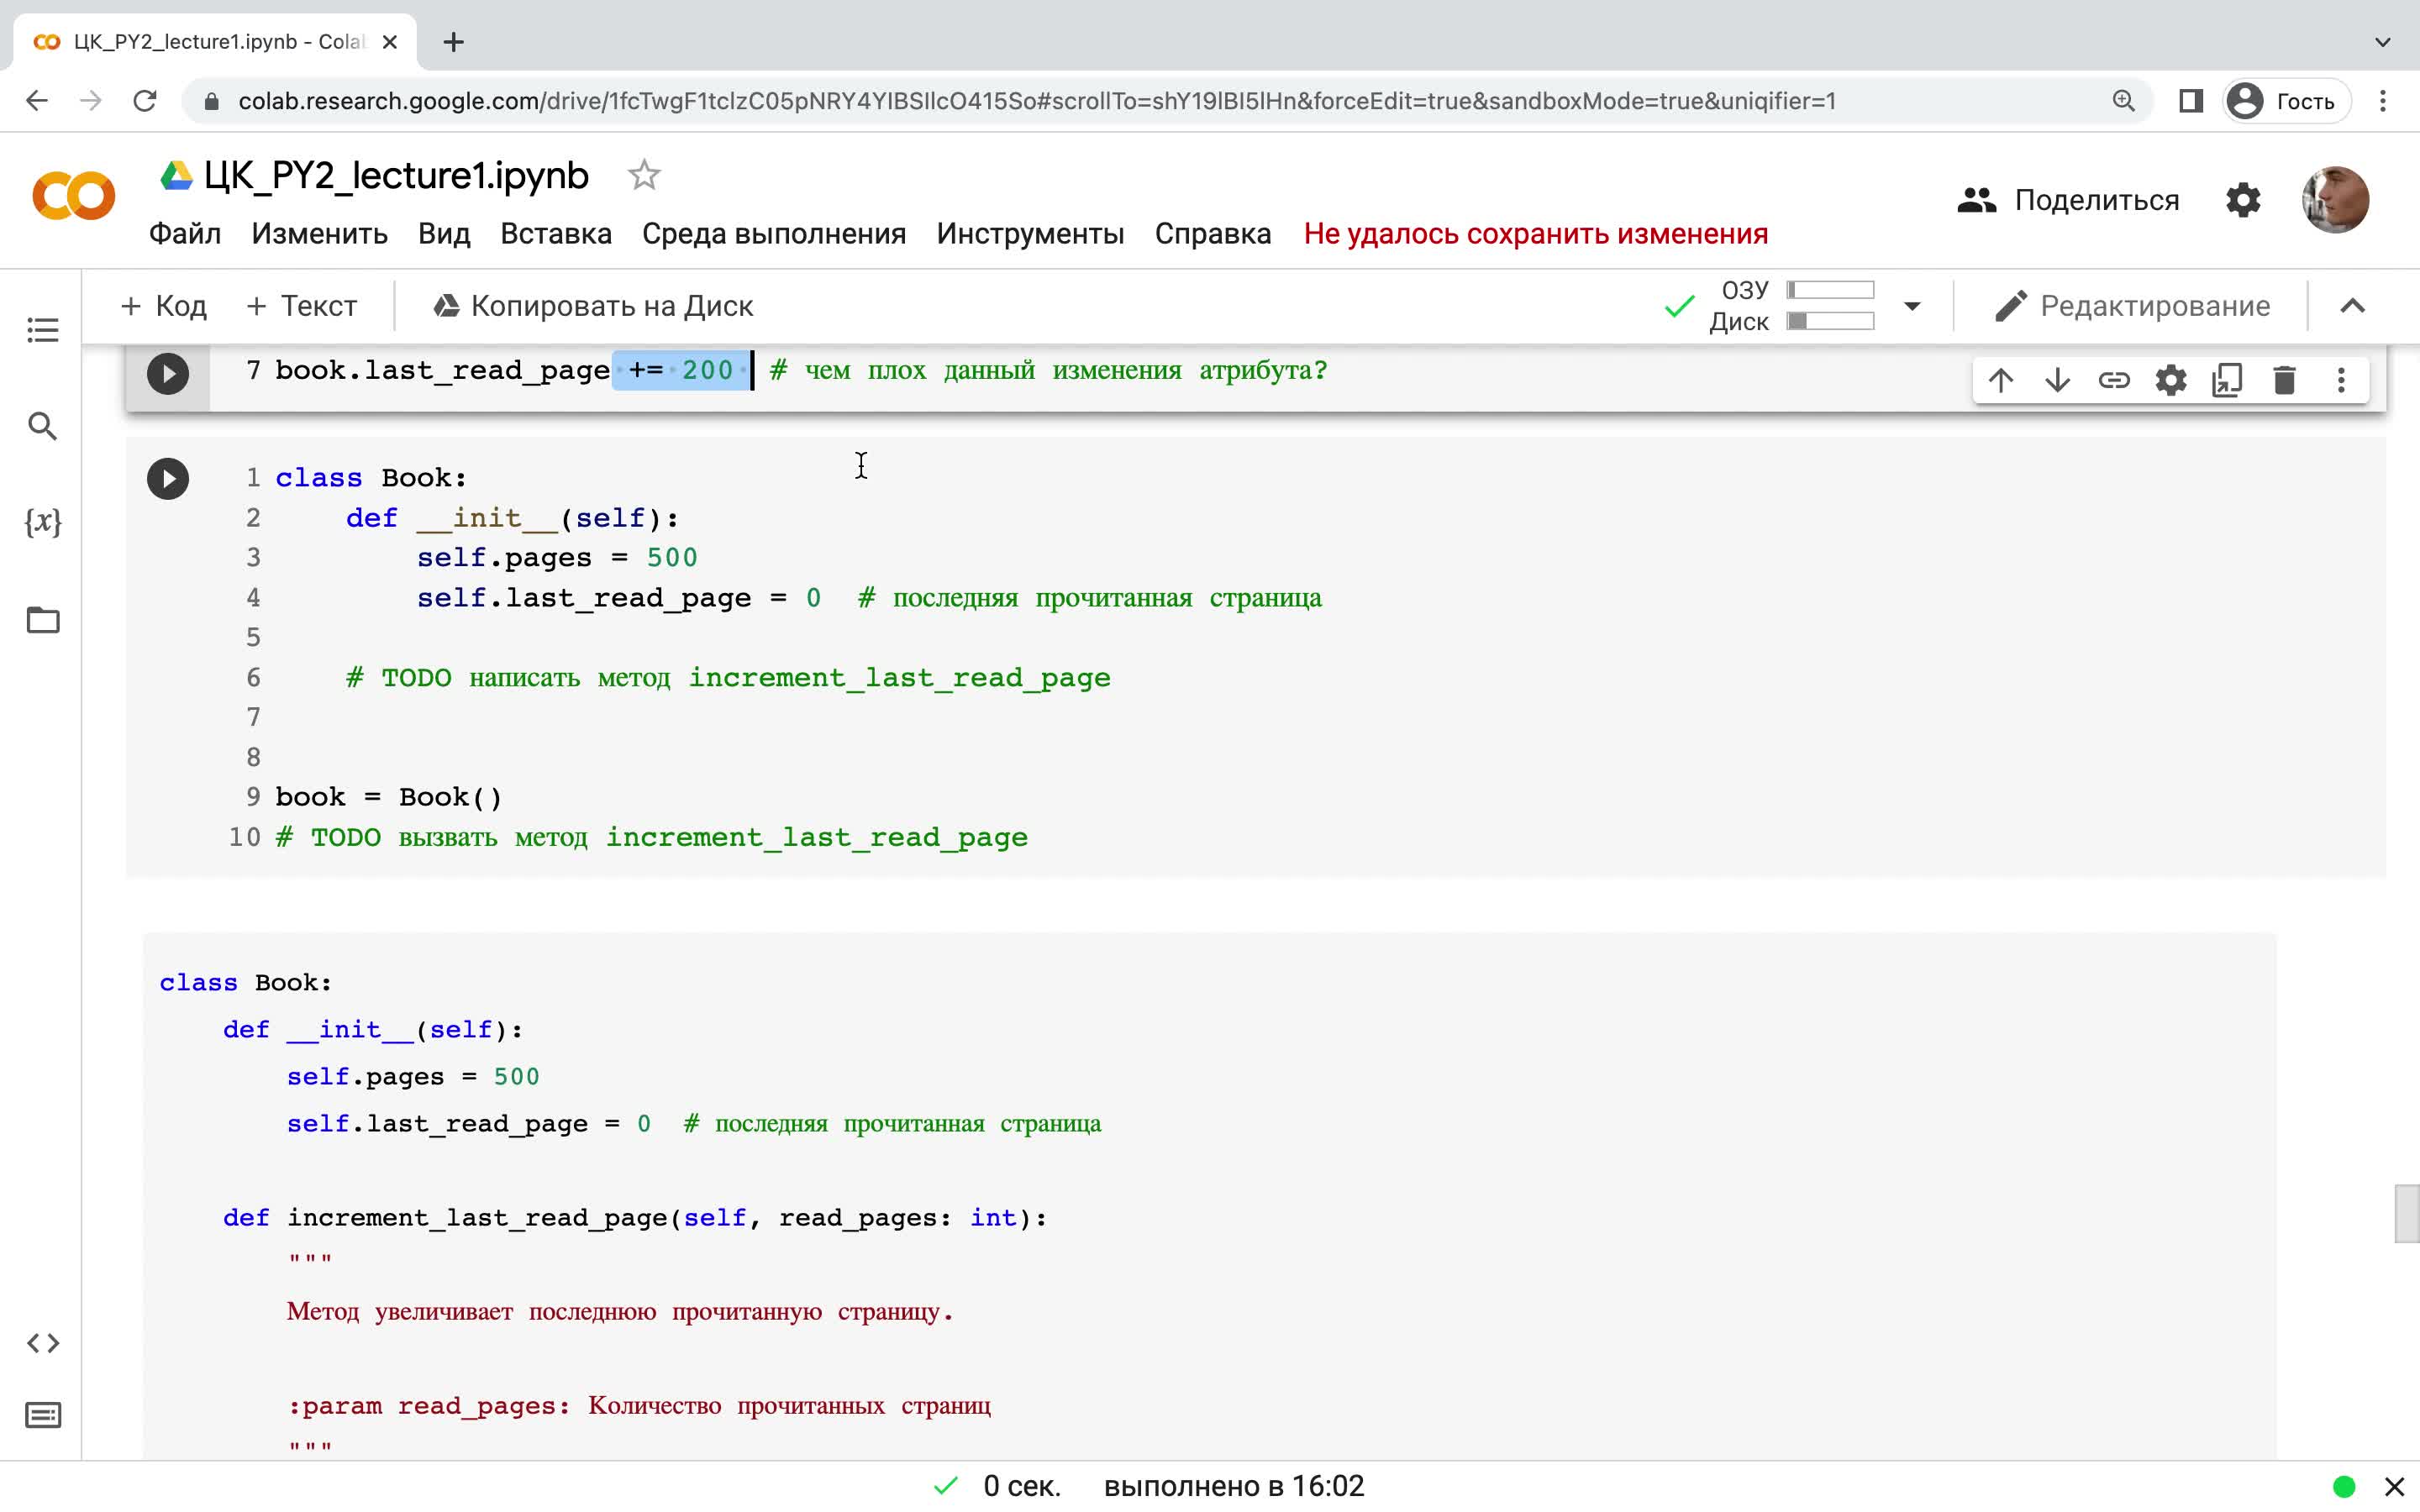
Task: Reload the page
Action: pos(145,101)
